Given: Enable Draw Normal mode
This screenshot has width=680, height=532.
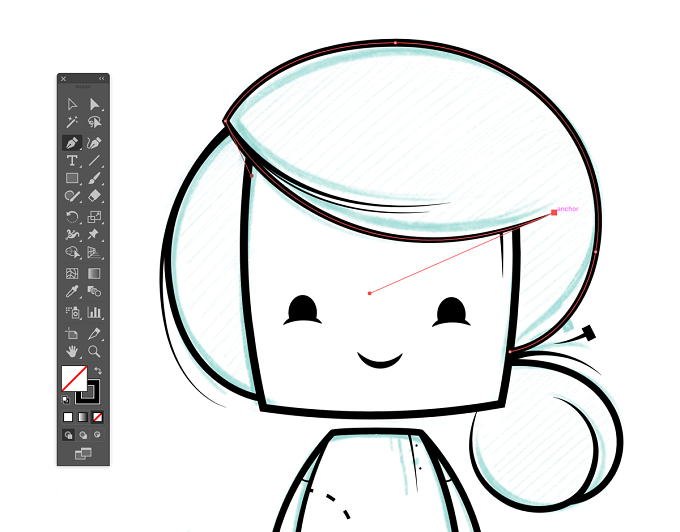Looking at the screenshot, I should click(x=69, y=434).
